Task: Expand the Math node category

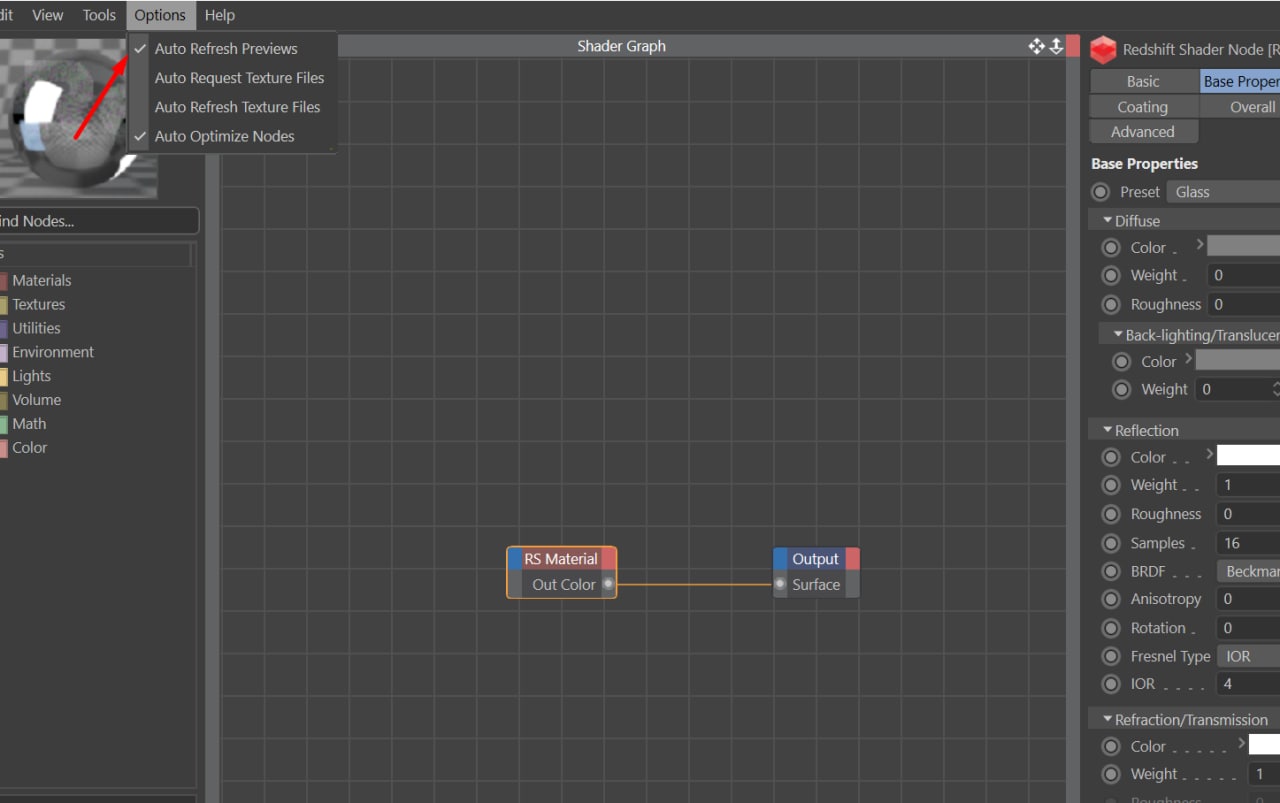Action: (29, 424)
